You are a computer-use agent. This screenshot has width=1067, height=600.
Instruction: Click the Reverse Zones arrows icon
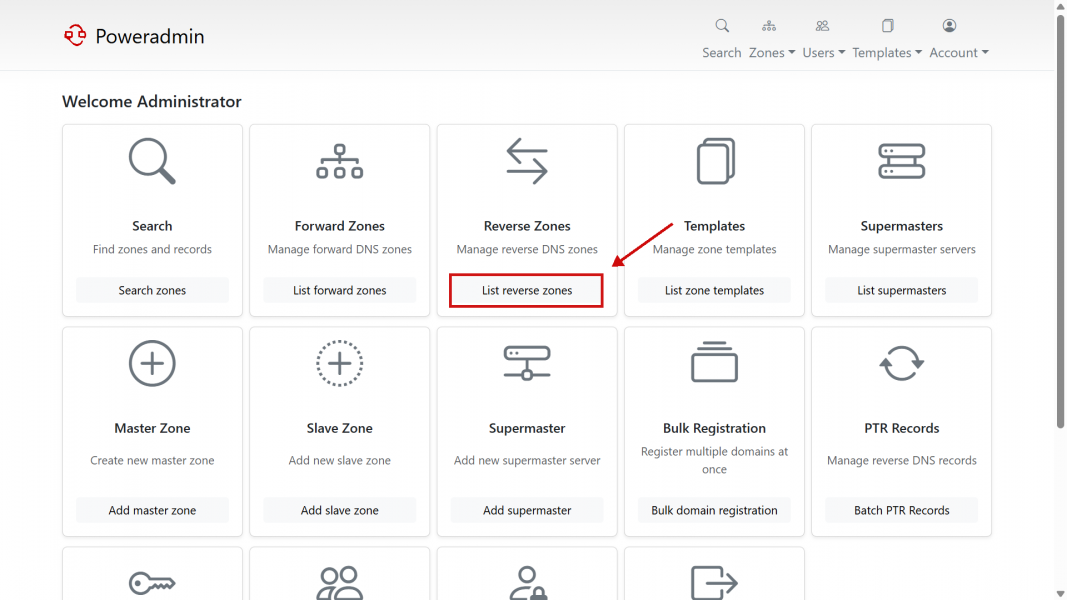pyautogui.click(x=527, y=161)
